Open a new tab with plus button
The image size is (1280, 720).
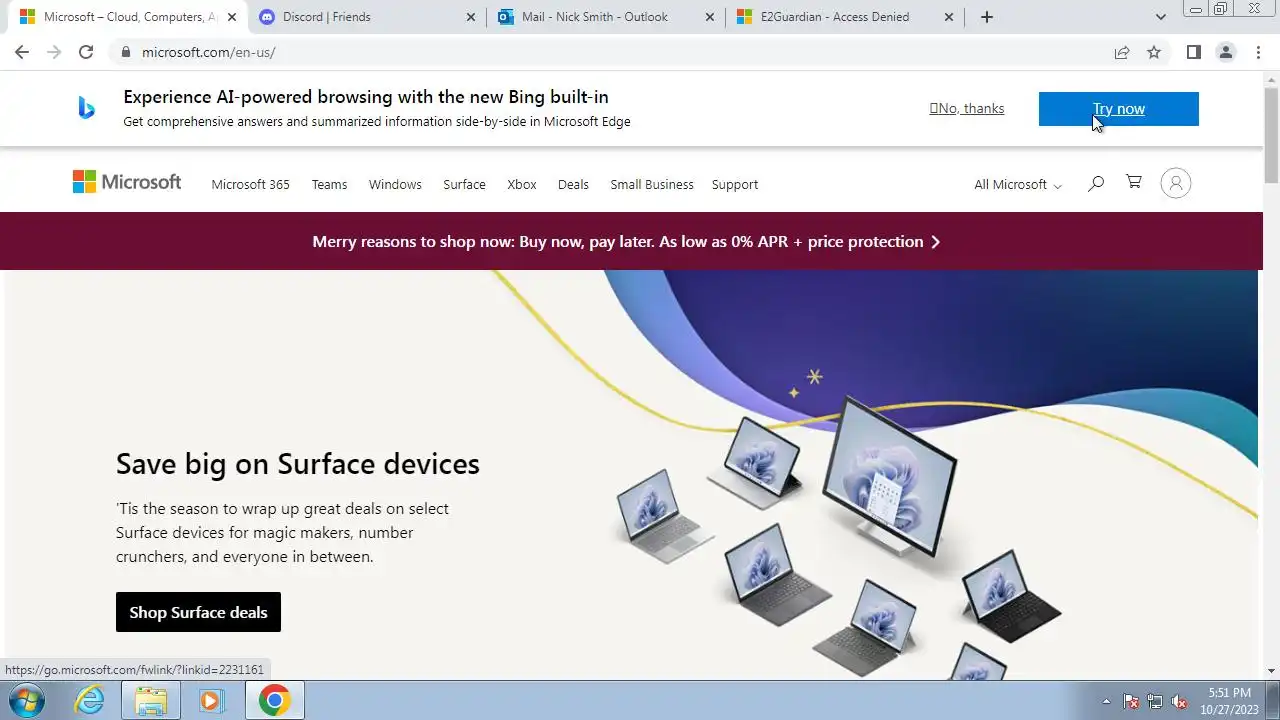click(987, 17)
